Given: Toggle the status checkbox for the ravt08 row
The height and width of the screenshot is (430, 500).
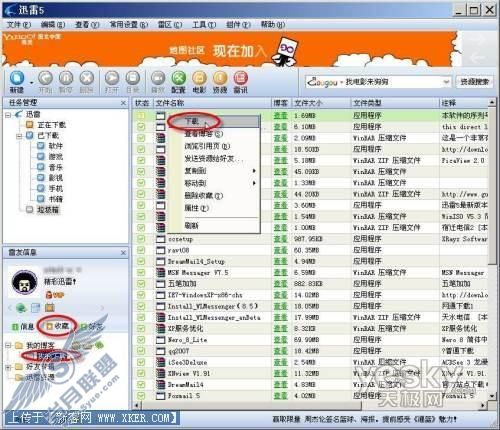Looking at the screenshot, I should [141, 250].
